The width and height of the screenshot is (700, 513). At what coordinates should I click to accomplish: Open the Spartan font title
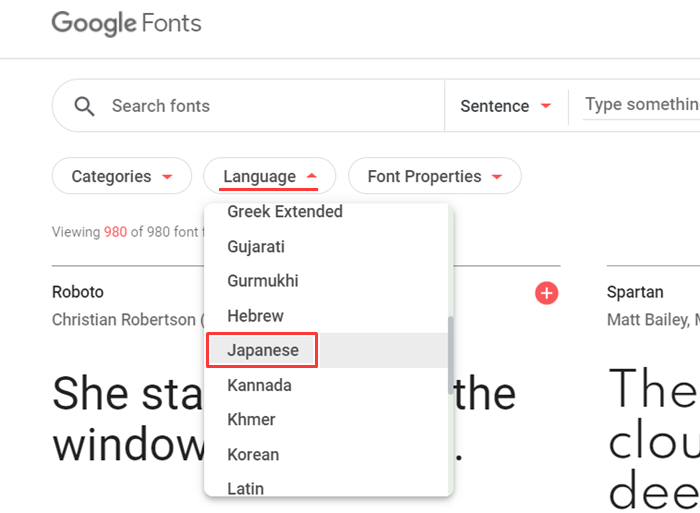635,292
